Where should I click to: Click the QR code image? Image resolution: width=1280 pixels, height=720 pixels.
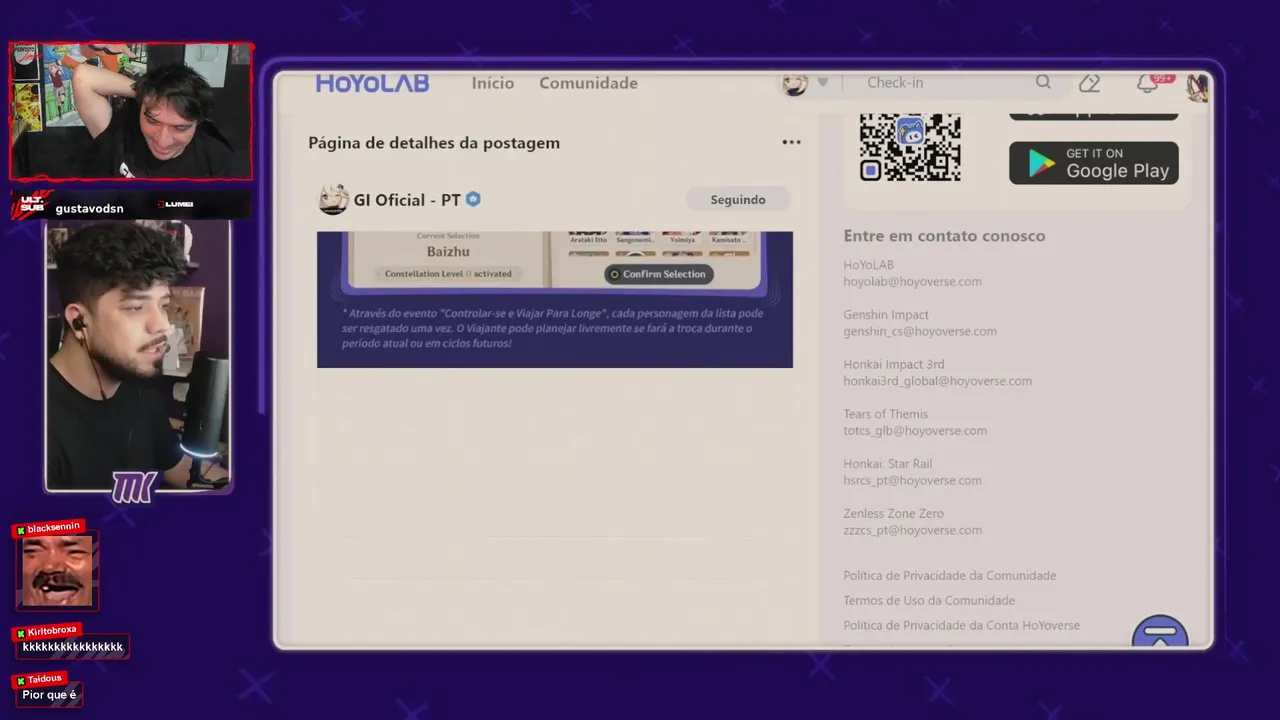(910, 147)
